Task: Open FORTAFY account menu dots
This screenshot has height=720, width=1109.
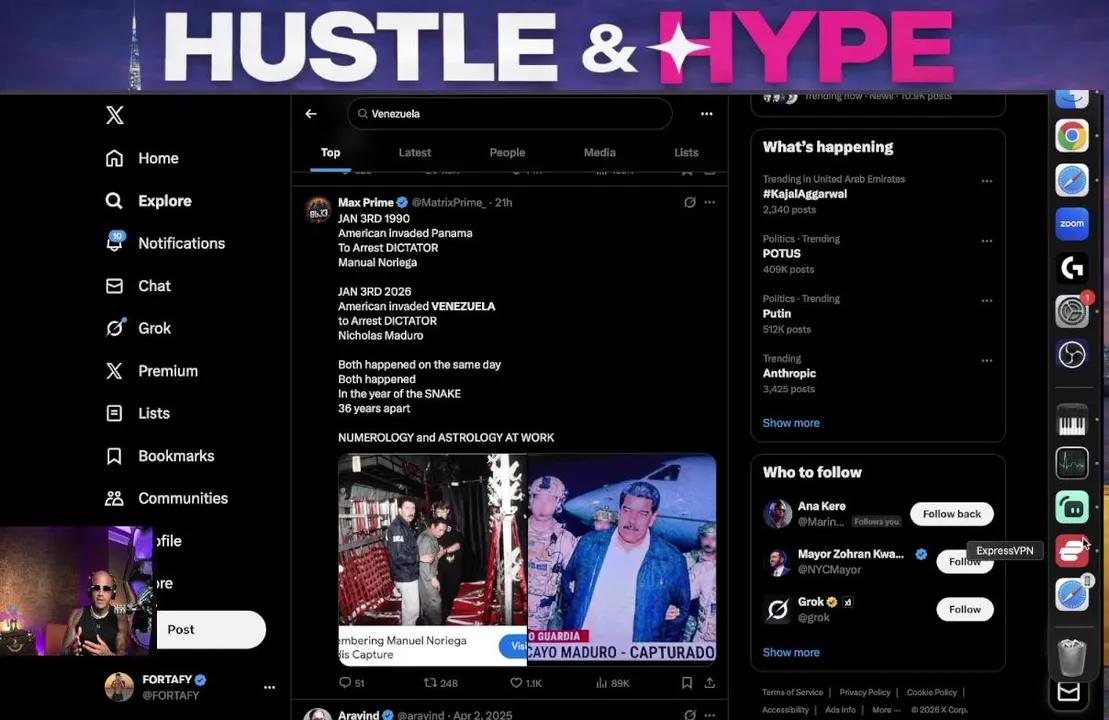Action: pos(269,687)
